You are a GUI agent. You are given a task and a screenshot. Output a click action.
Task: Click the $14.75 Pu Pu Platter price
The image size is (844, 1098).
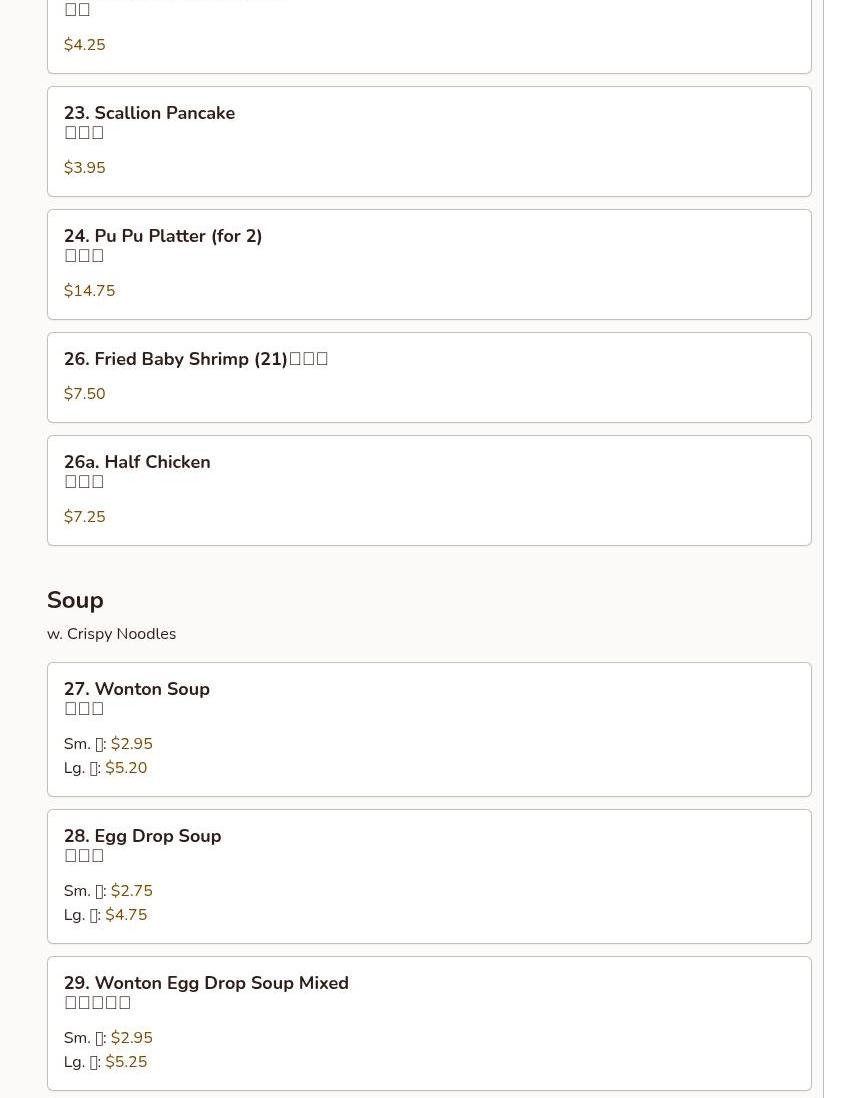pos(90,291)
